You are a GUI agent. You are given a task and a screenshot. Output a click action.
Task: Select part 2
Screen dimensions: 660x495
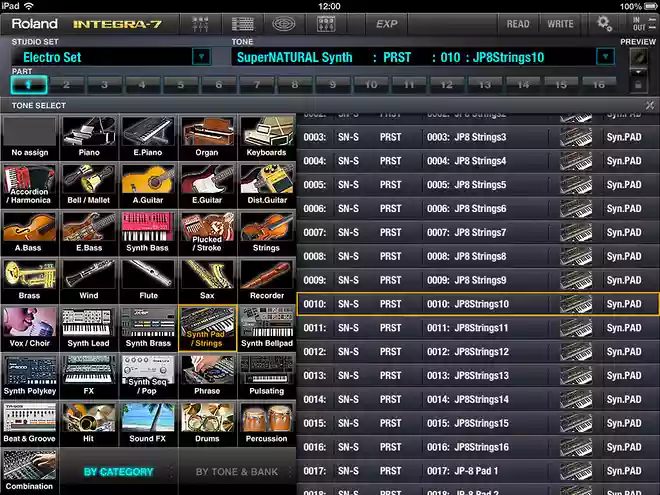66,85
